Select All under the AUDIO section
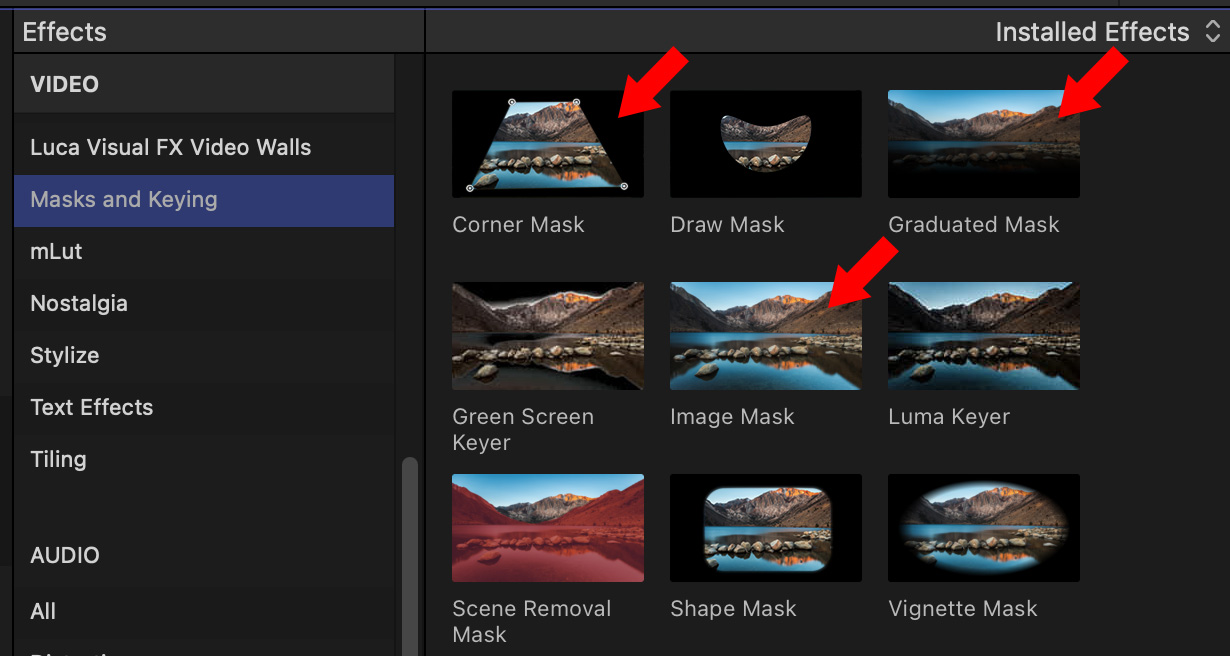1230x656 pixels. coord(43,611)
